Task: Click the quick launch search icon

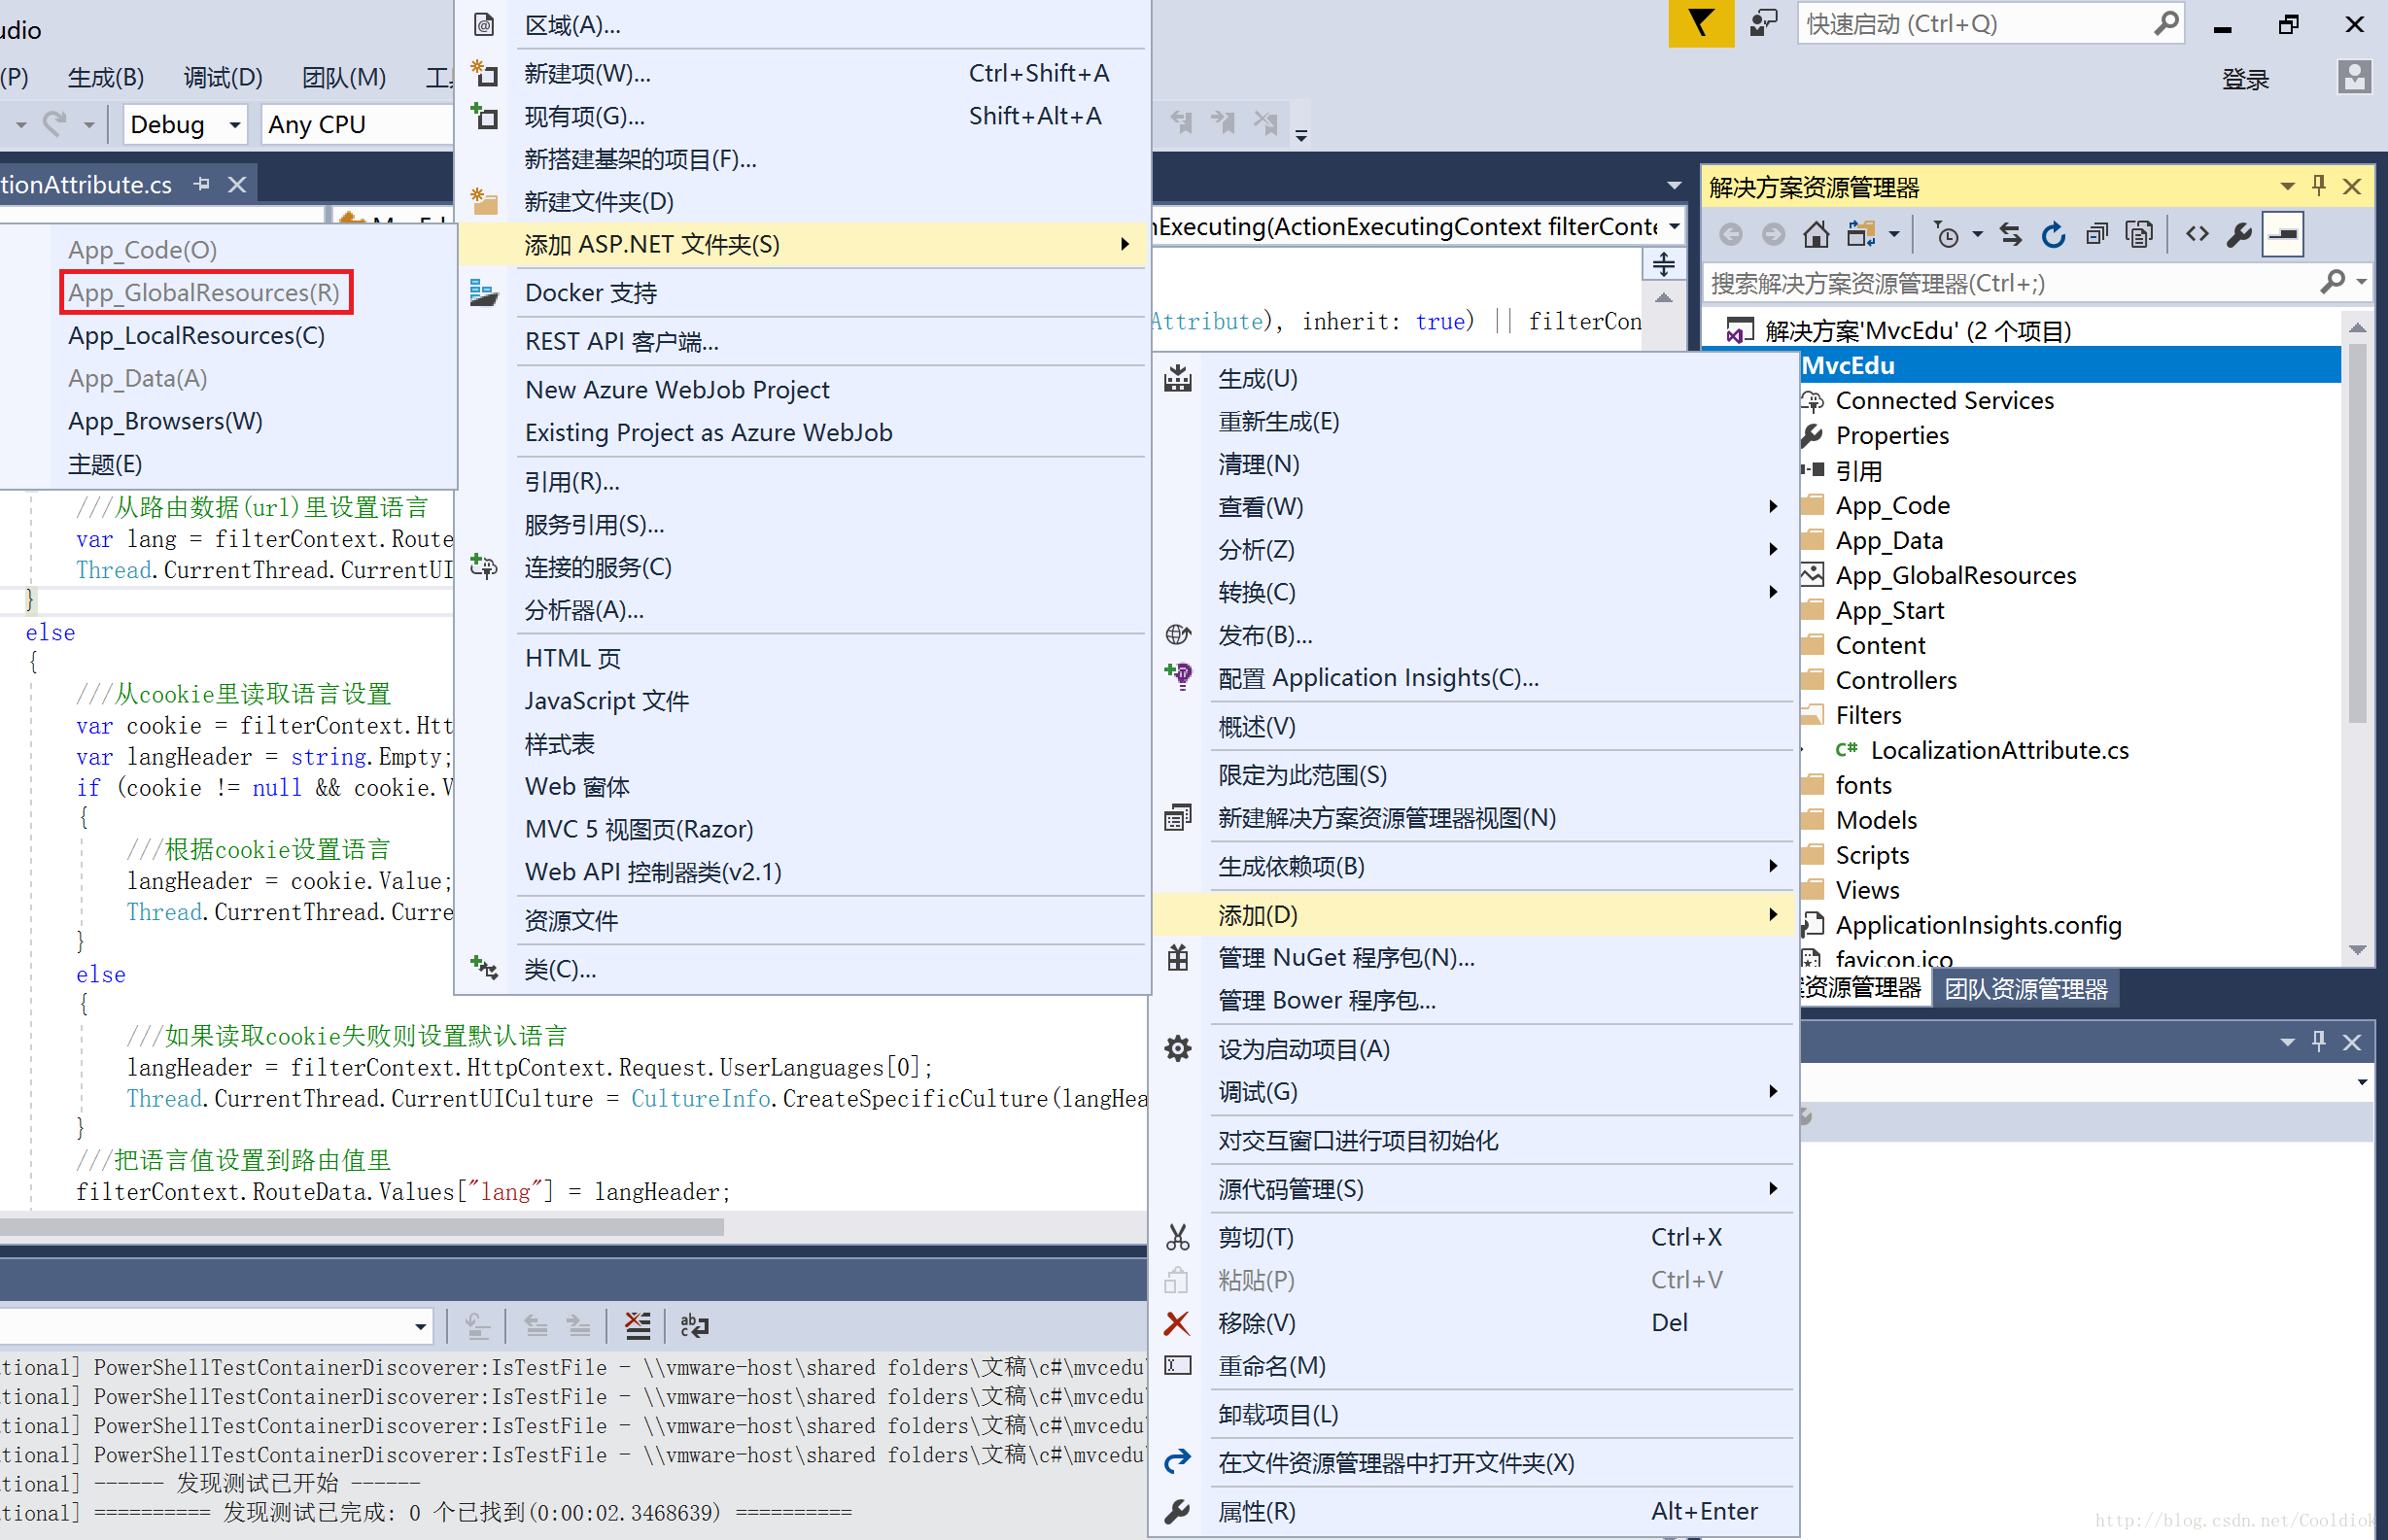Action: pos(2167,22)
